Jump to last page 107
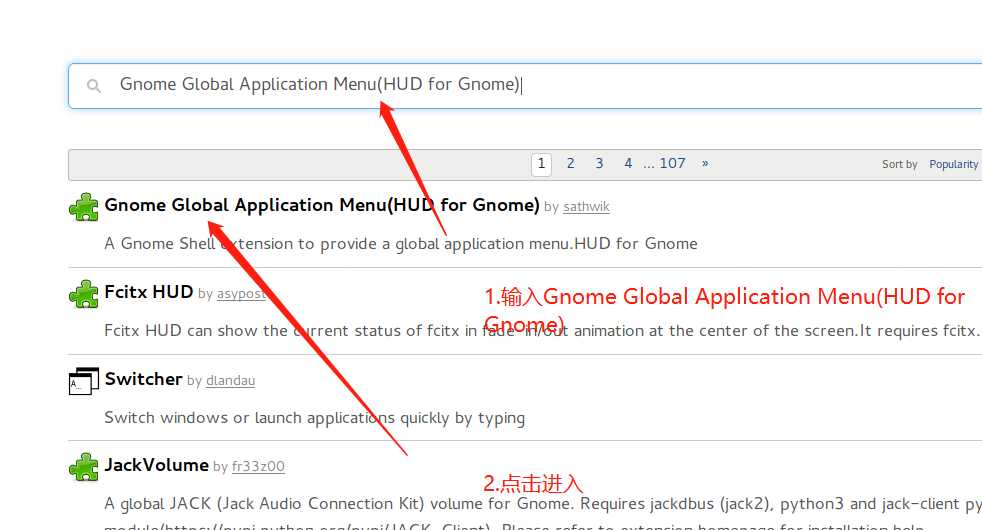Image resolution: width=982 pixels, height=530 pixels. click(x=673, y=164)
